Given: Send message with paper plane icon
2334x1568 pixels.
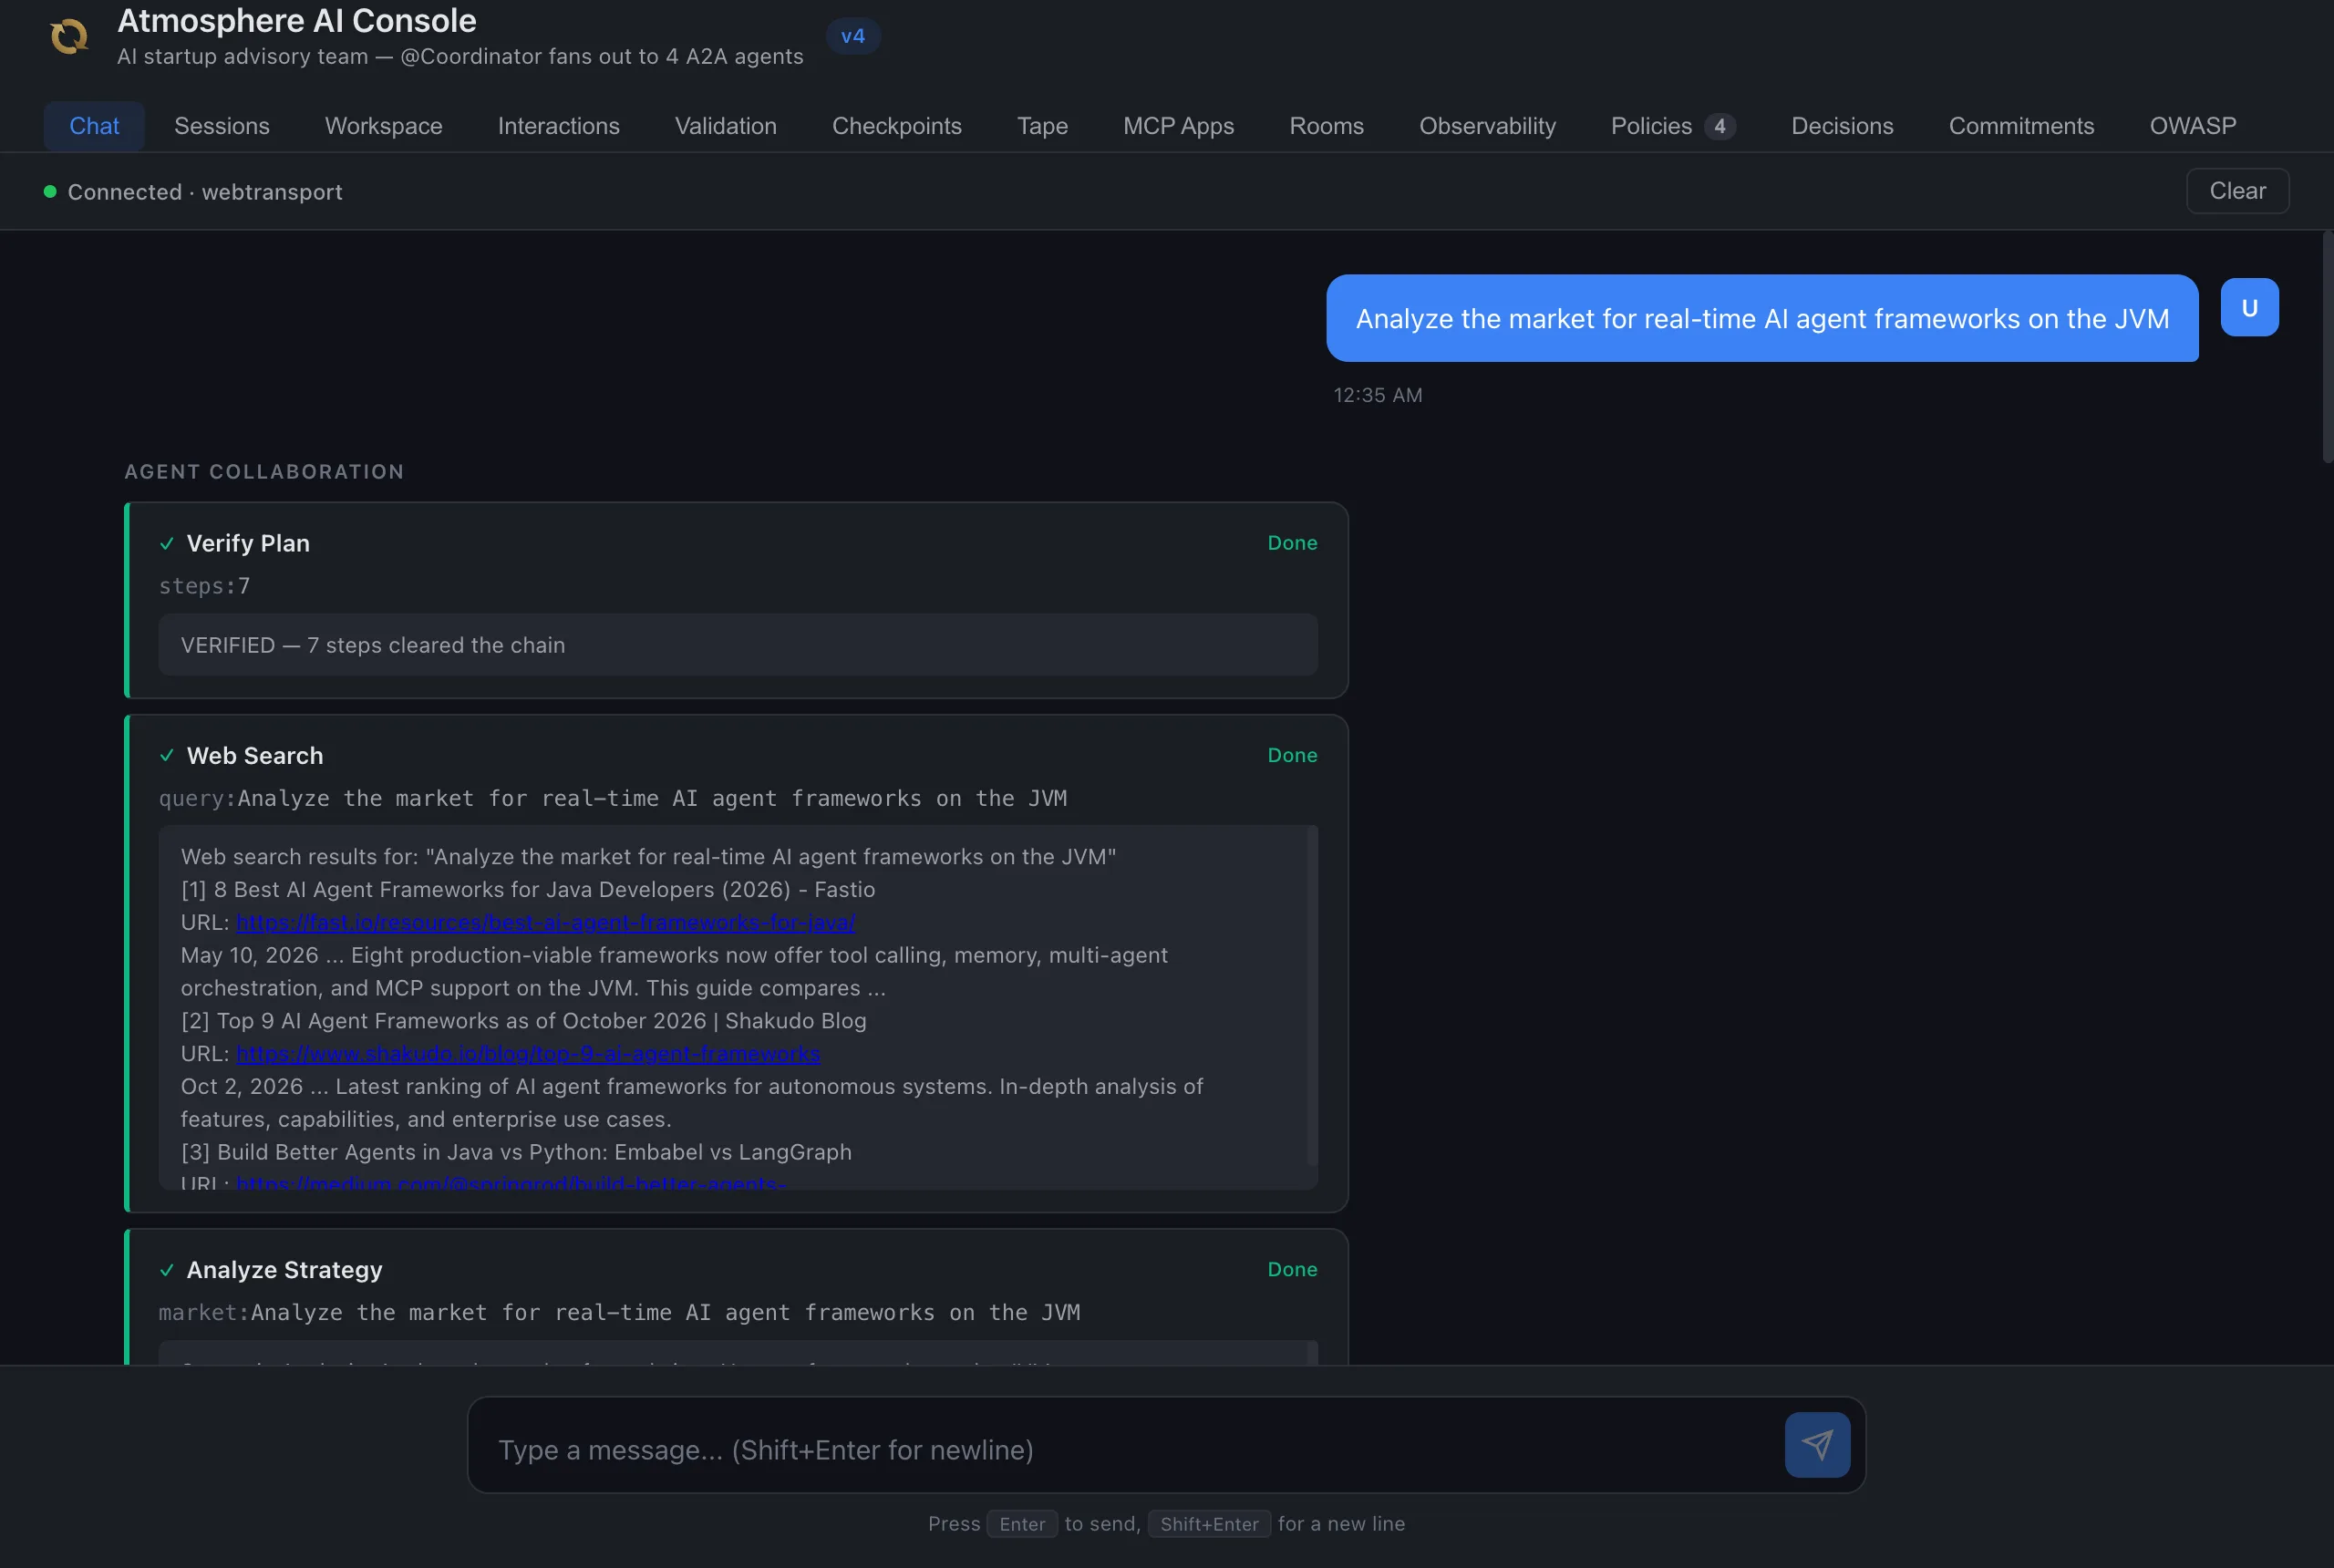Looking at the screenshot, I should (1817, 1444).
